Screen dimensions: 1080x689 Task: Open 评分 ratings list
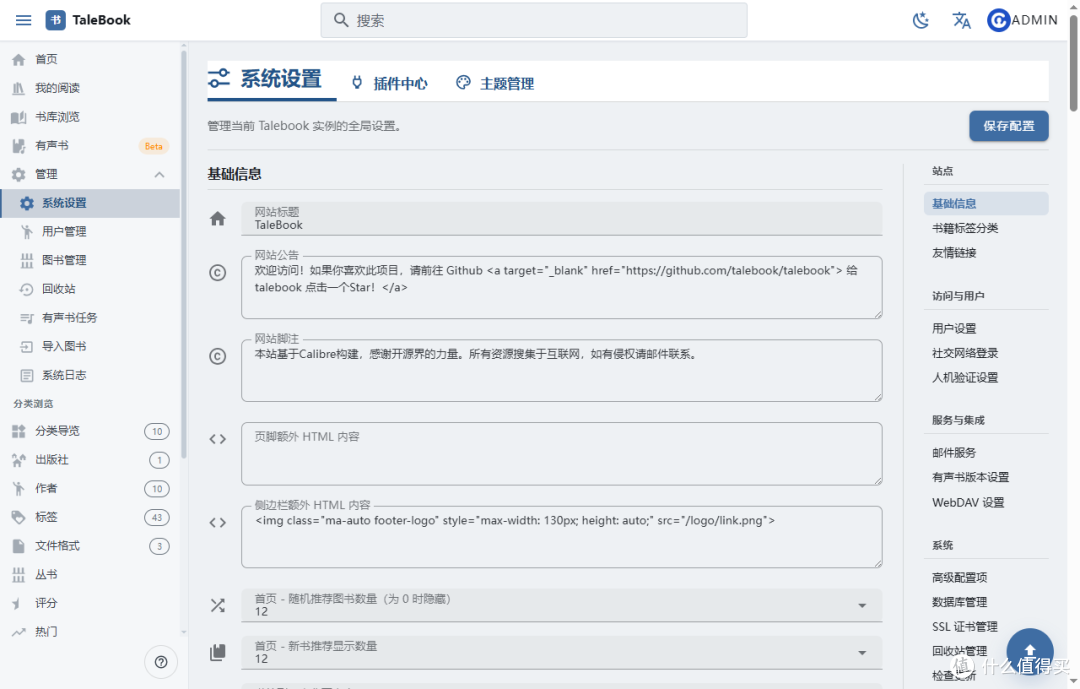pos(90,604)
